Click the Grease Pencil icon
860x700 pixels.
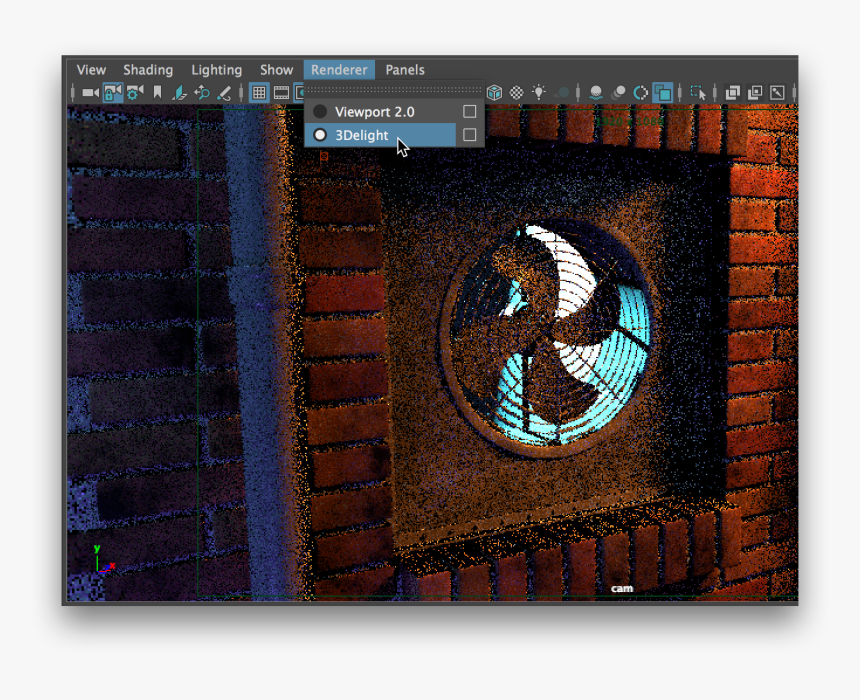(224, 93)
